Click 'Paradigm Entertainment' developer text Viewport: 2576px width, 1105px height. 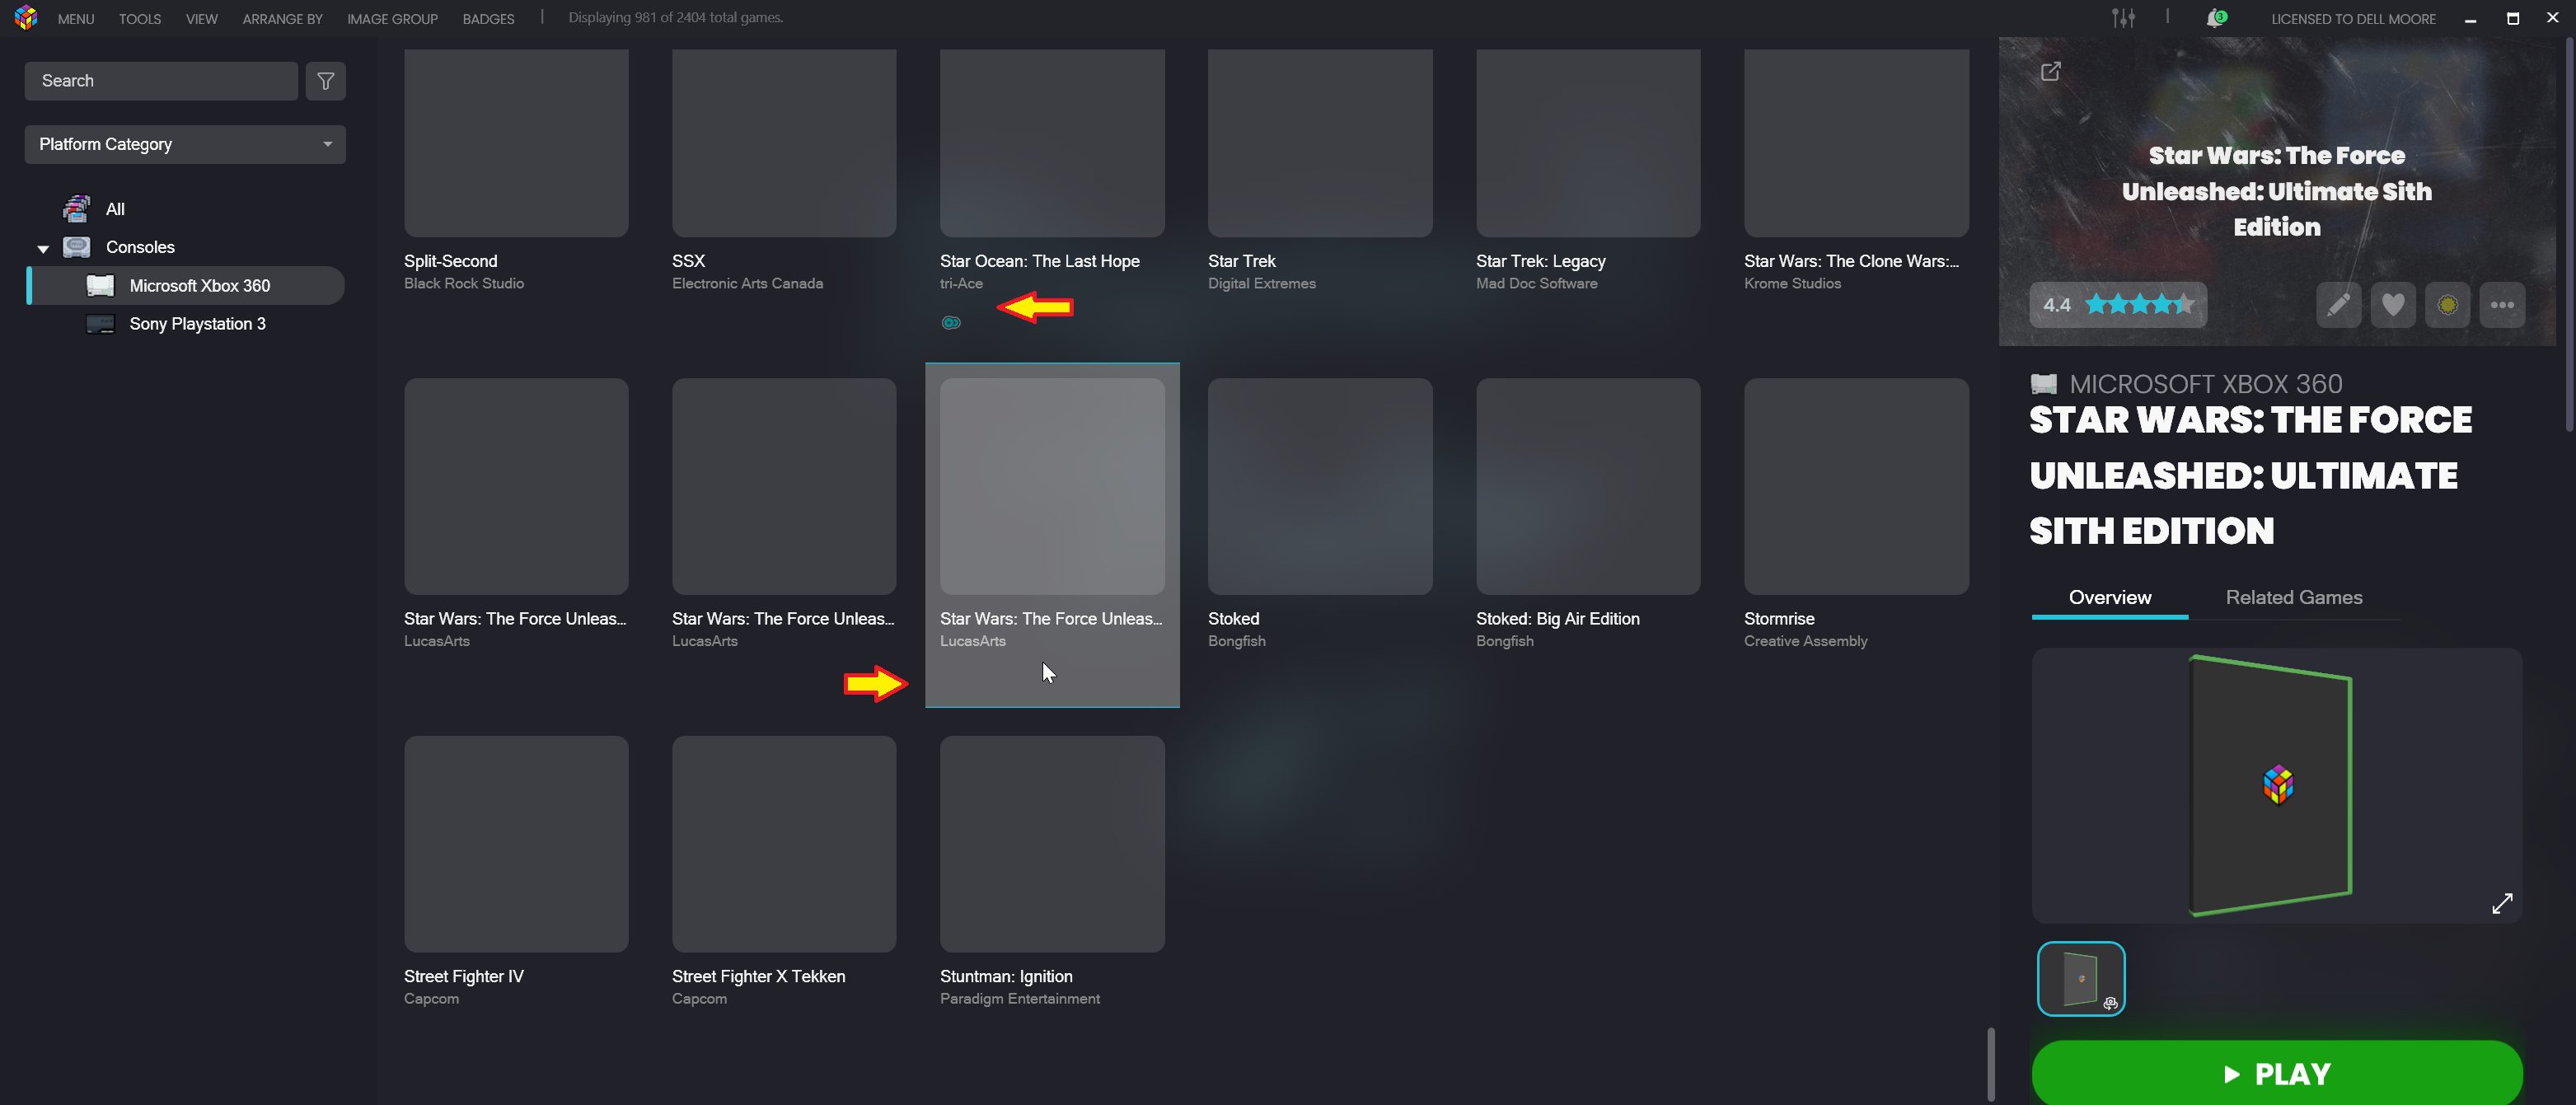tap(1019, 999)
